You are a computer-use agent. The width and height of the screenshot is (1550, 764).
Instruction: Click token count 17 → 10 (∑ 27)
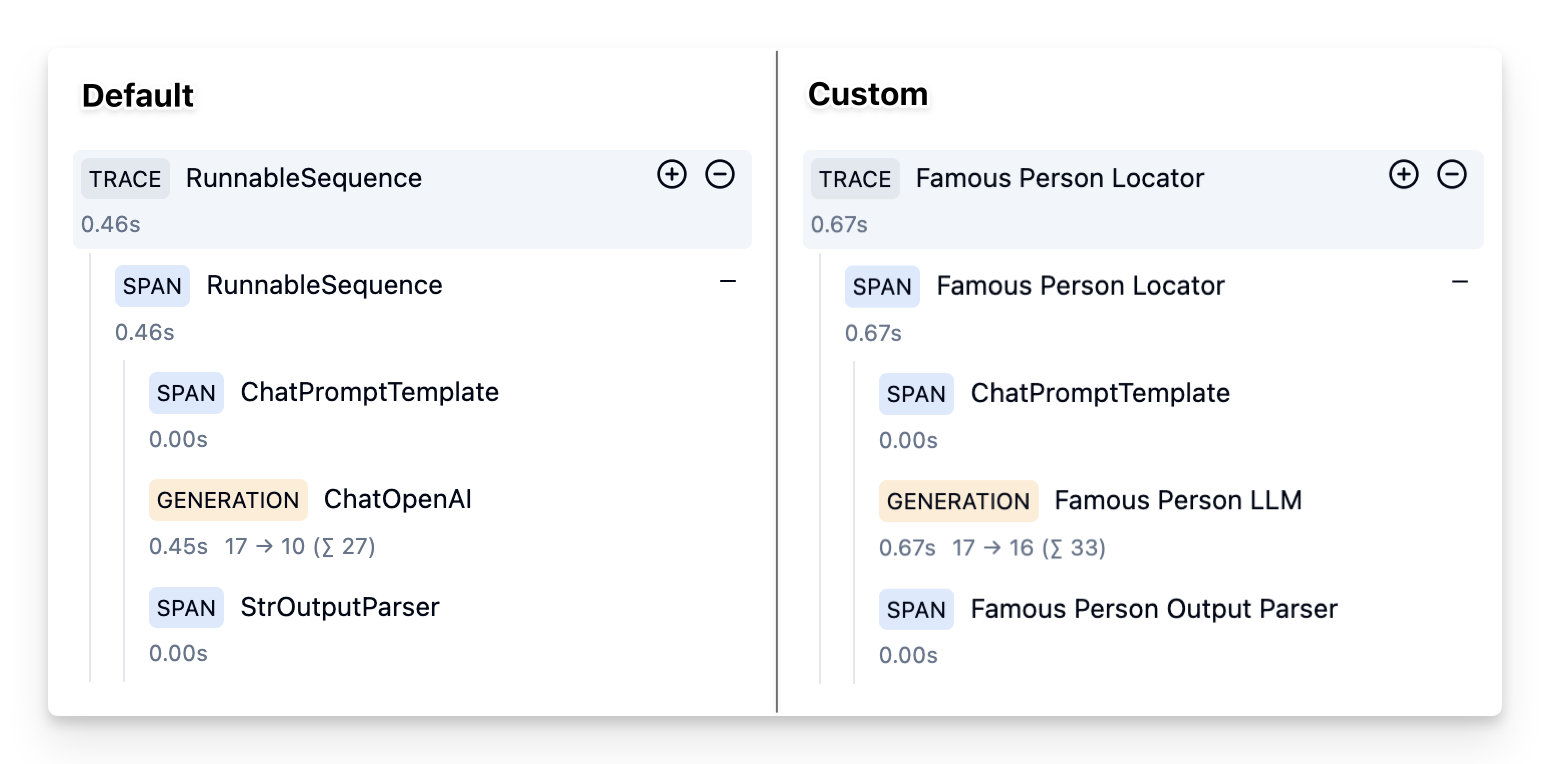pos(300,547)
